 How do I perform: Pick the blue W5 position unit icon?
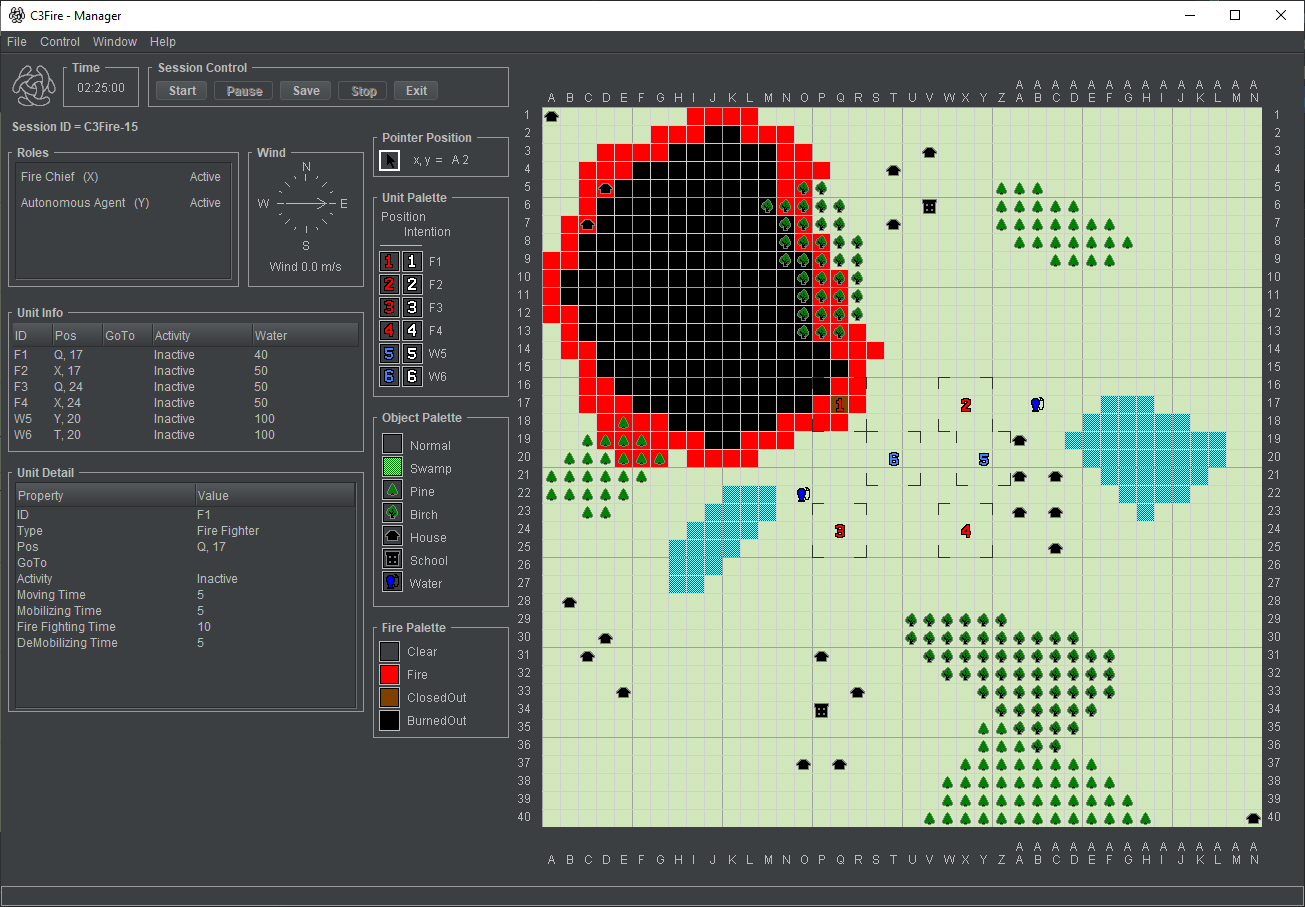[390, 353]
